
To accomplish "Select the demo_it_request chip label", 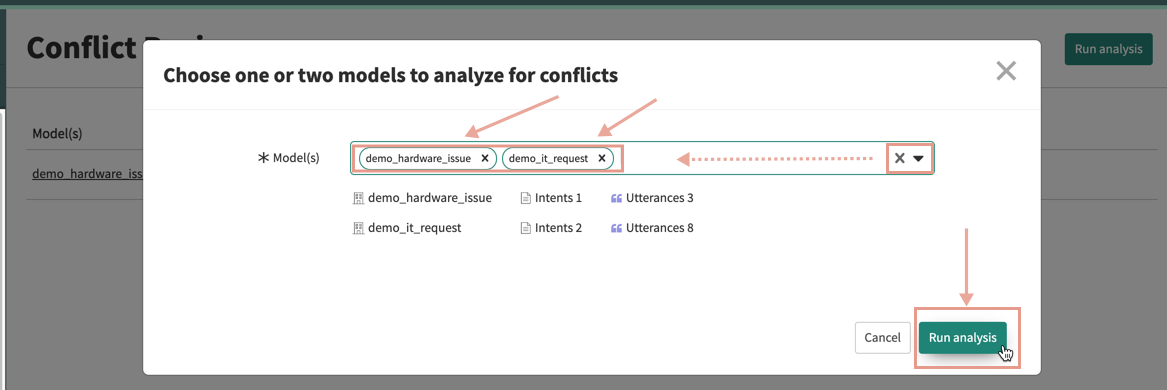I will 549,159.
